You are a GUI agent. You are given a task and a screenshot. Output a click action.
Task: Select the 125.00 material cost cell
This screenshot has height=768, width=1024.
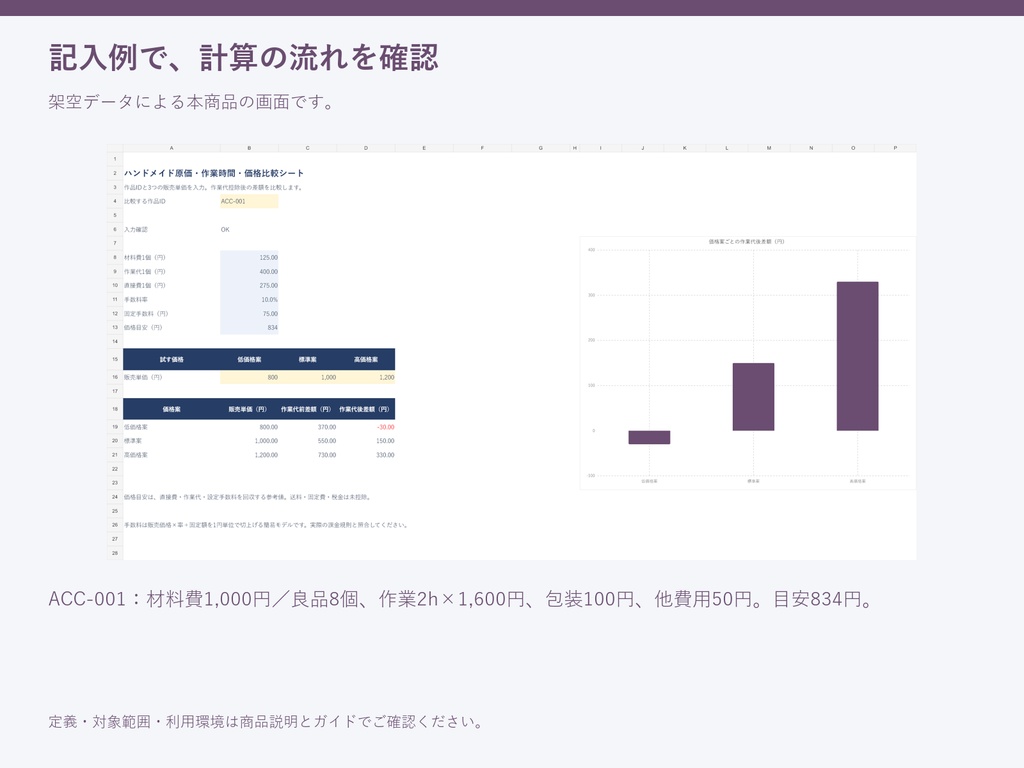(249, 257)
